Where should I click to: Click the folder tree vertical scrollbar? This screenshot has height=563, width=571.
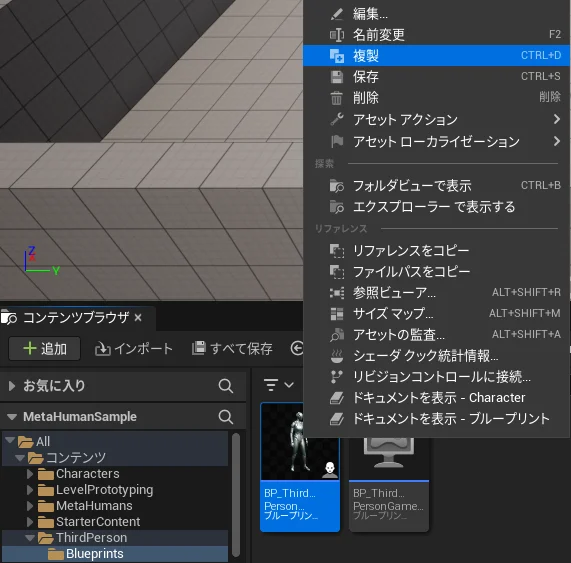(236, 495)
